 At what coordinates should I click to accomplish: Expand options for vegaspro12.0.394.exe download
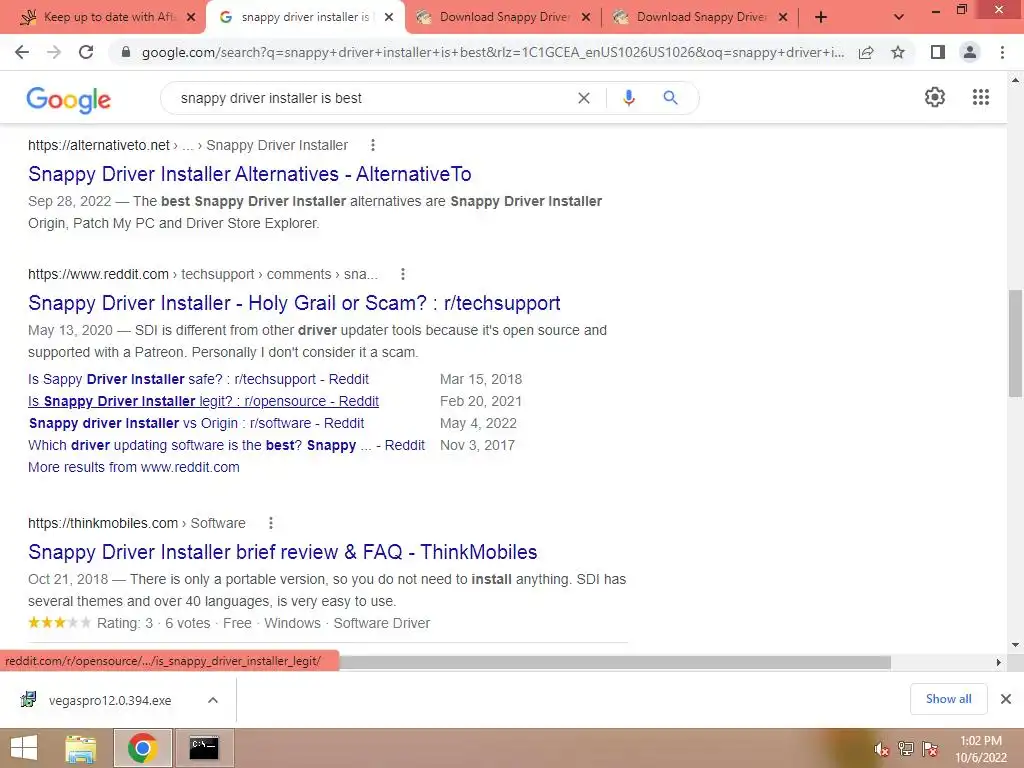tap(213, 700)
